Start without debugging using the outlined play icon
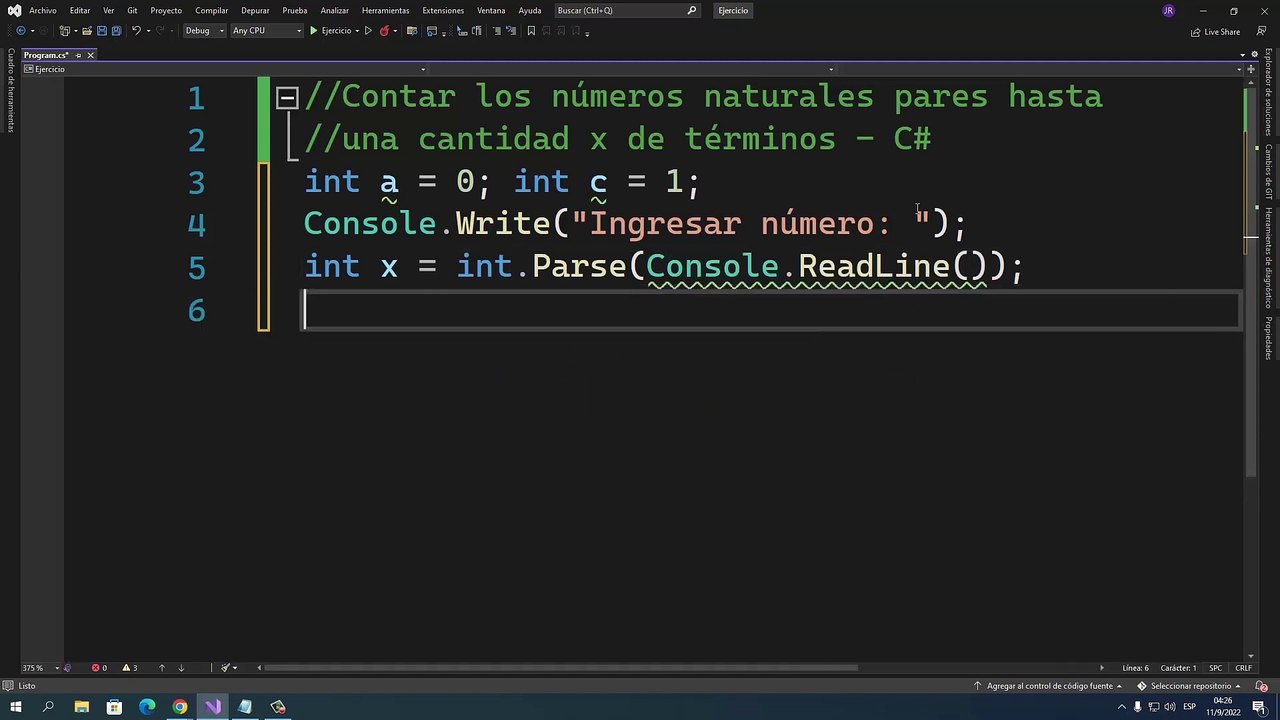Screen dimensions: 1280x720 point(368,31)
